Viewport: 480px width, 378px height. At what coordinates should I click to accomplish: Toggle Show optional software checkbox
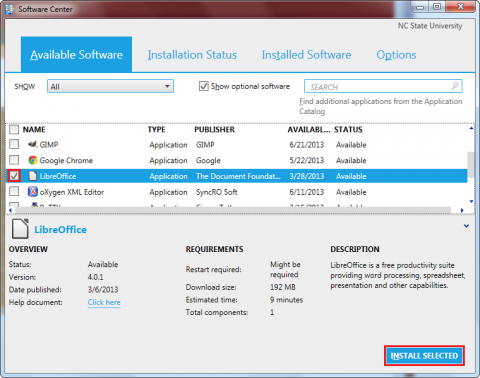[203, 86]
